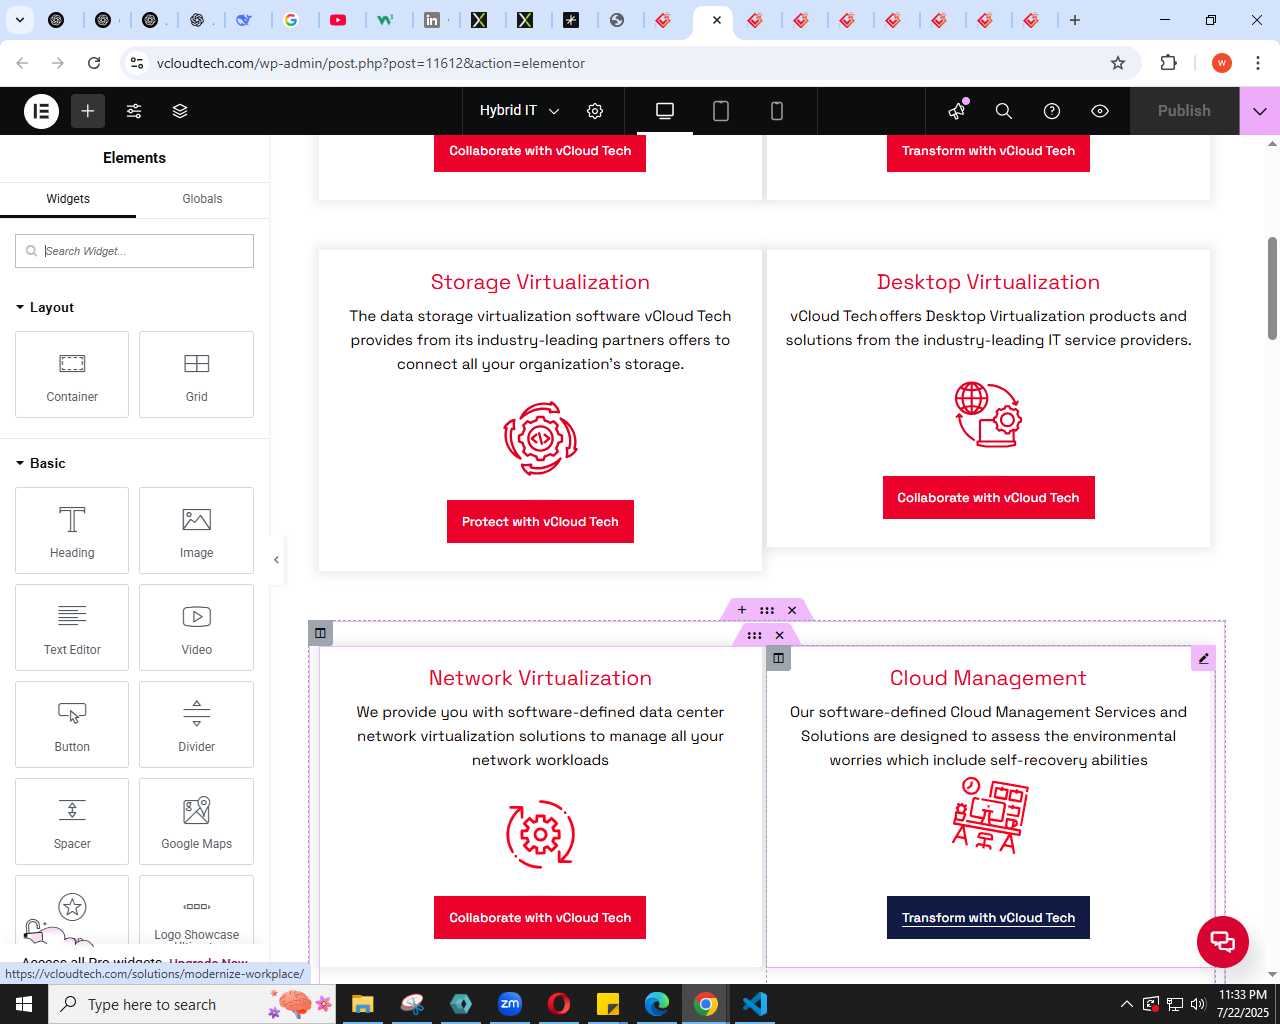Focus the Search Widget field
1280x1024 pixels.
(x=134, y=251)
